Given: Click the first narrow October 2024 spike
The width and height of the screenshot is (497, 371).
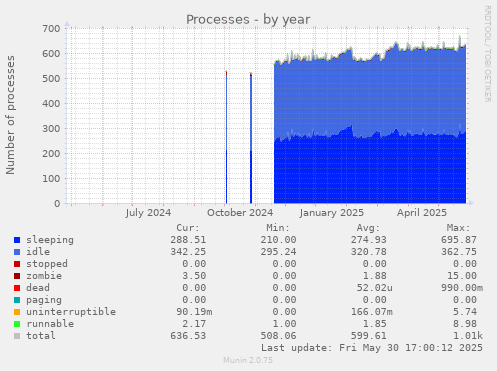Looking at the screenshot, I should (x=226, y=137).
